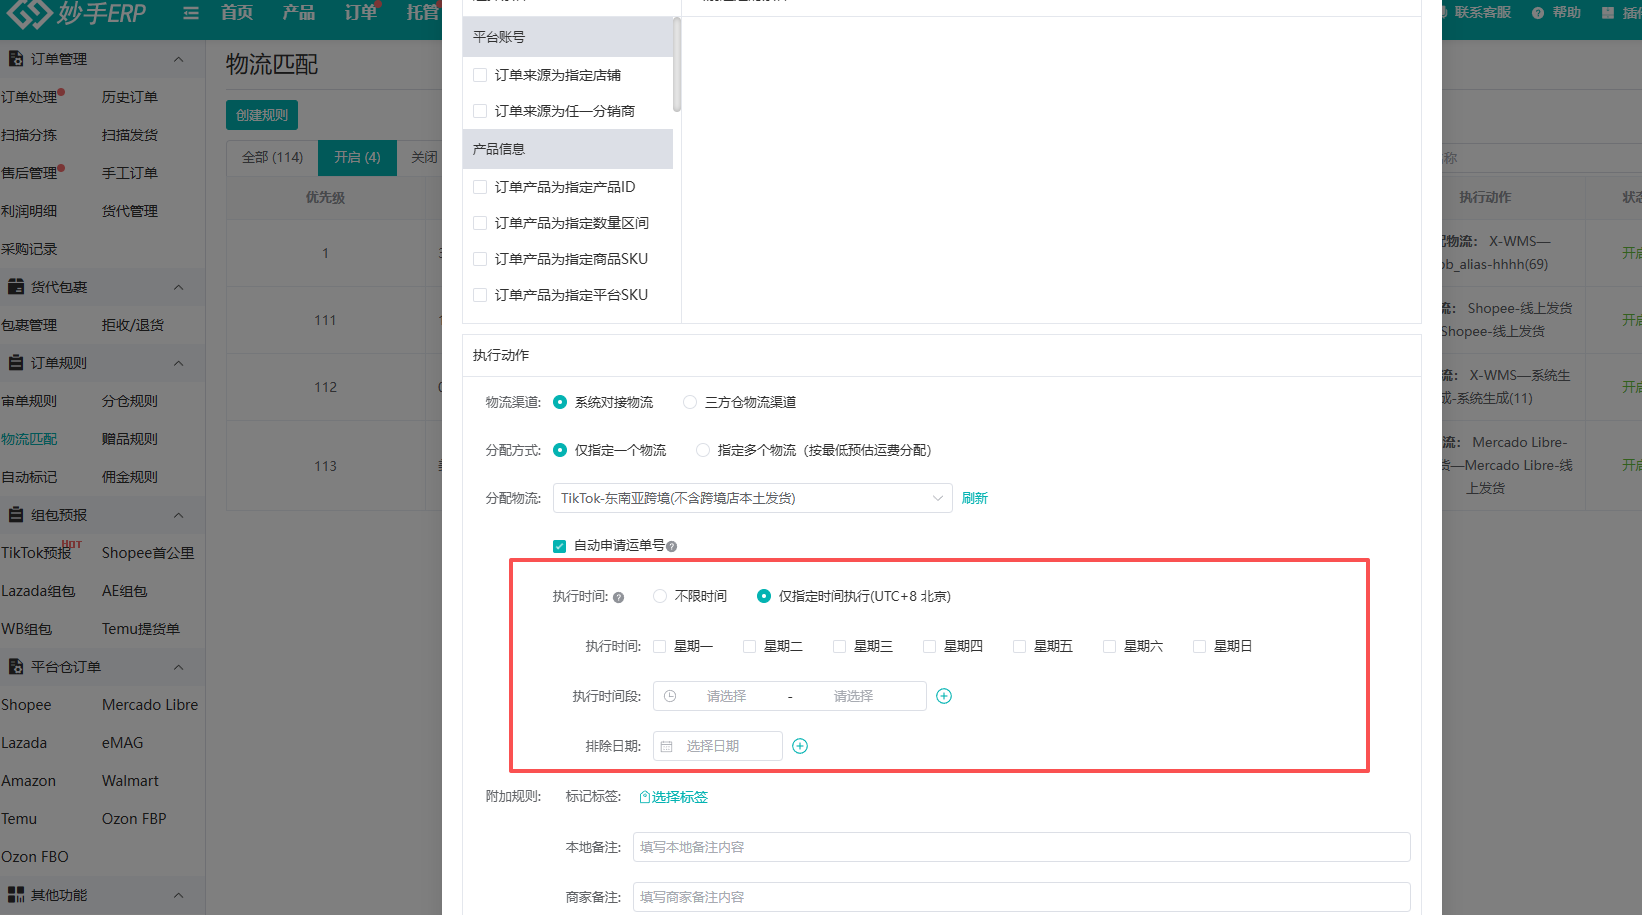The height and width of the screenshot is (915, 1642).
Task: Select 三方仓物流渠道 radio button
Action: [x=690, y=402]
